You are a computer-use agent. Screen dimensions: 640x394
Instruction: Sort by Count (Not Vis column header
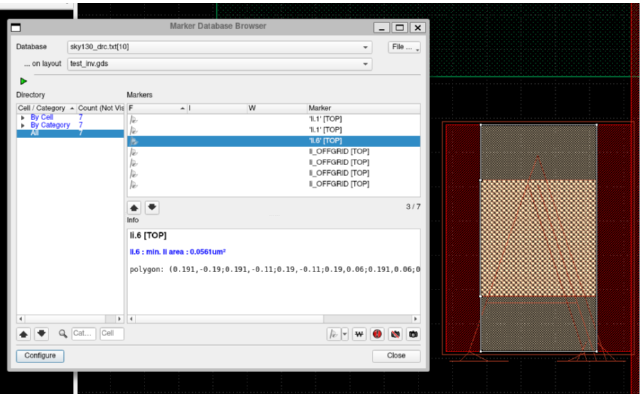(100, 108)
